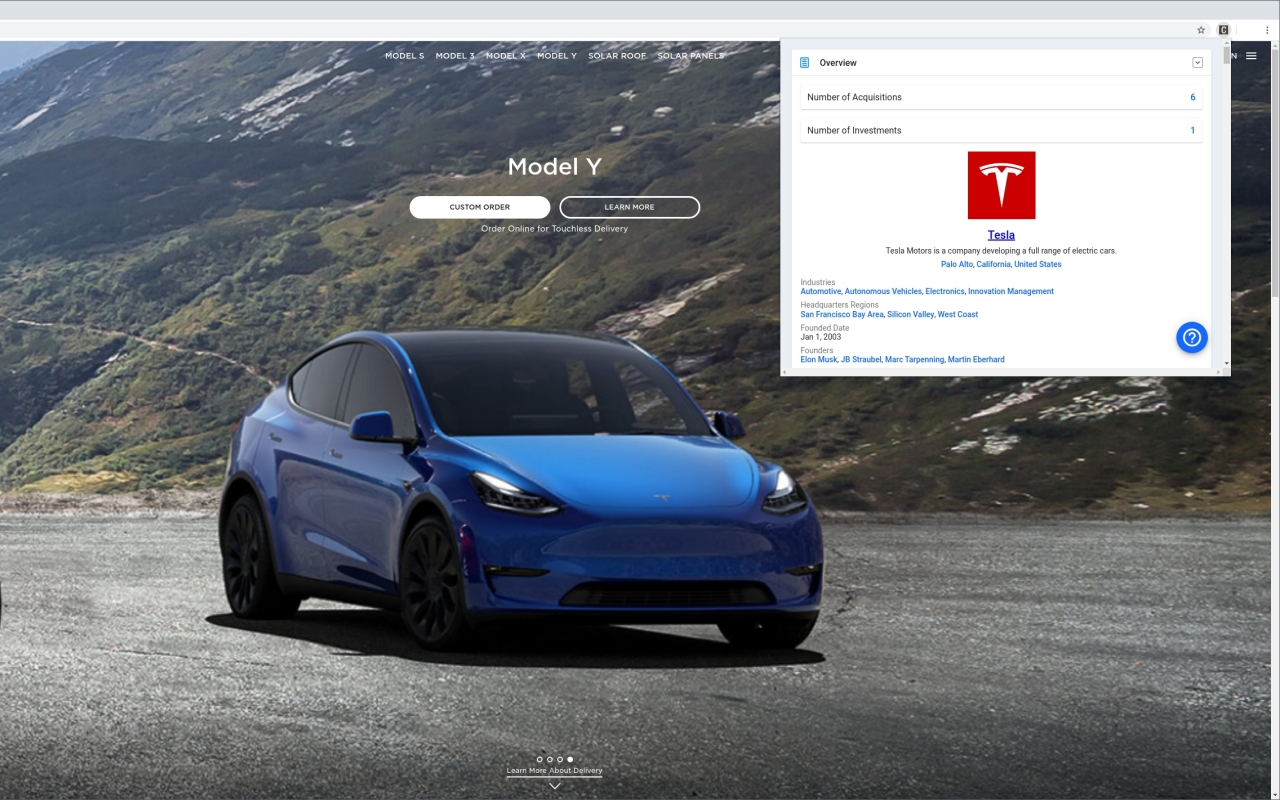The height and width of the screenshot is (800, 1280).
Task: Open the Learn More About Delivery link
Action: [555, 771]
